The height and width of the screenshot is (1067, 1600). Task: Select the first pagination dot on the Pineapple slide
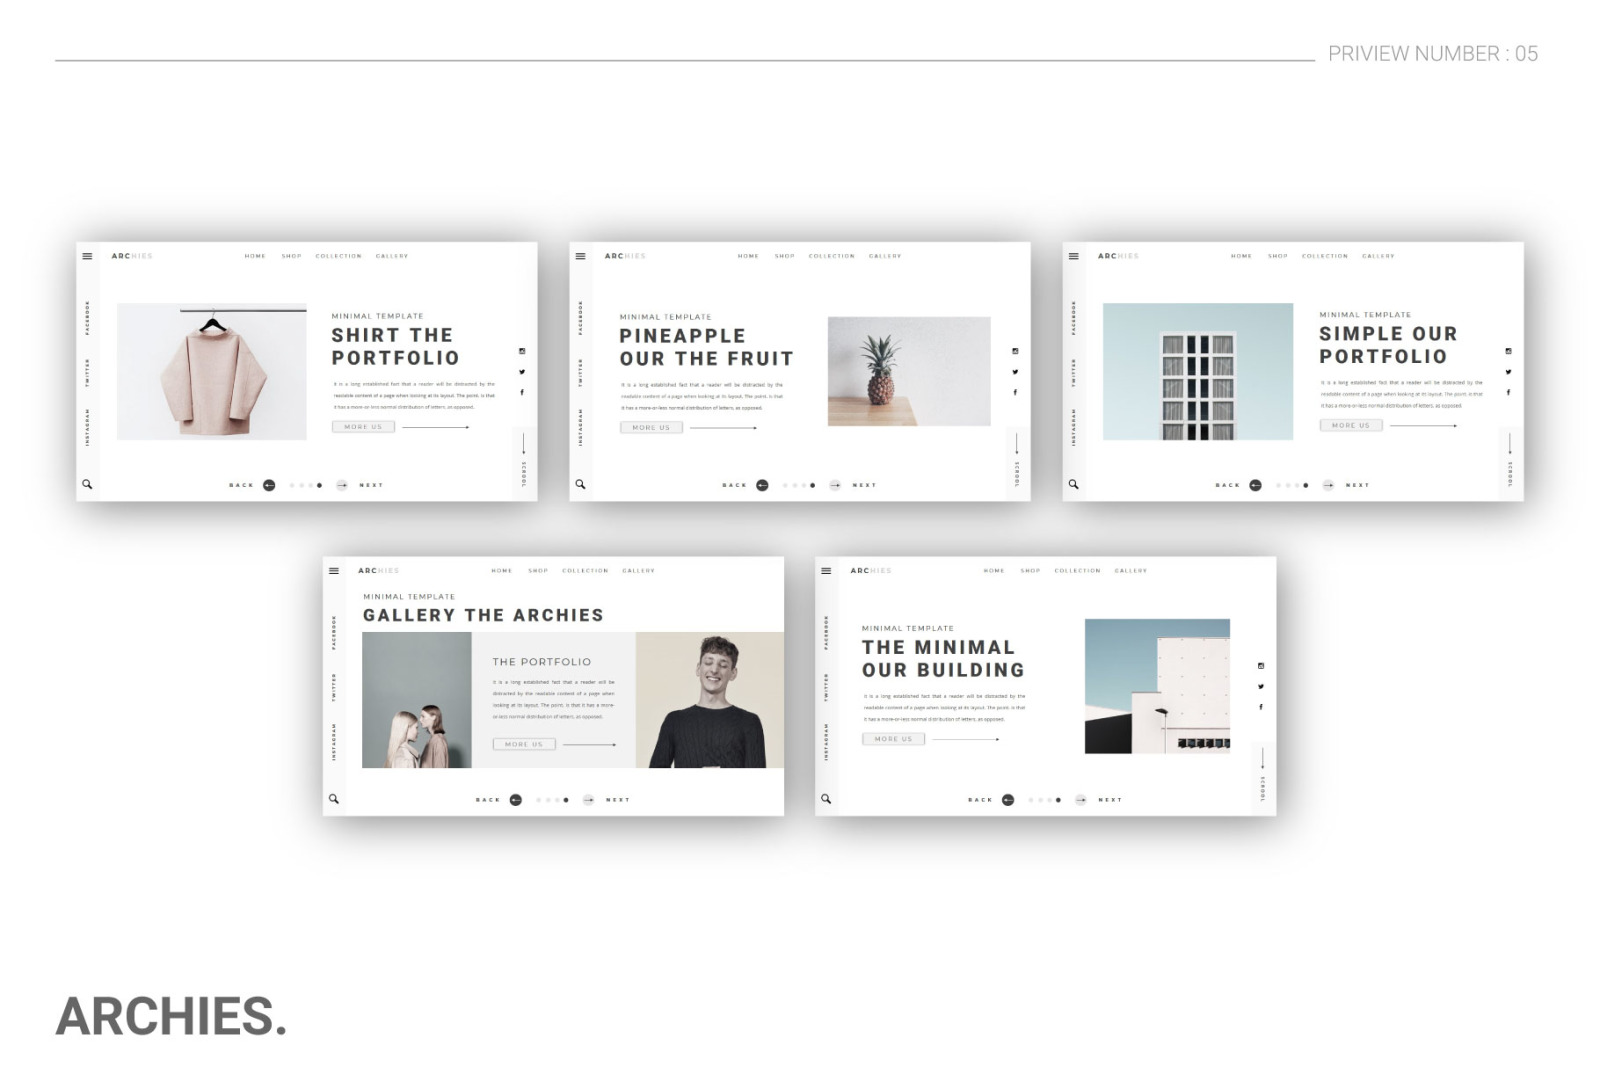pos(785,485)
